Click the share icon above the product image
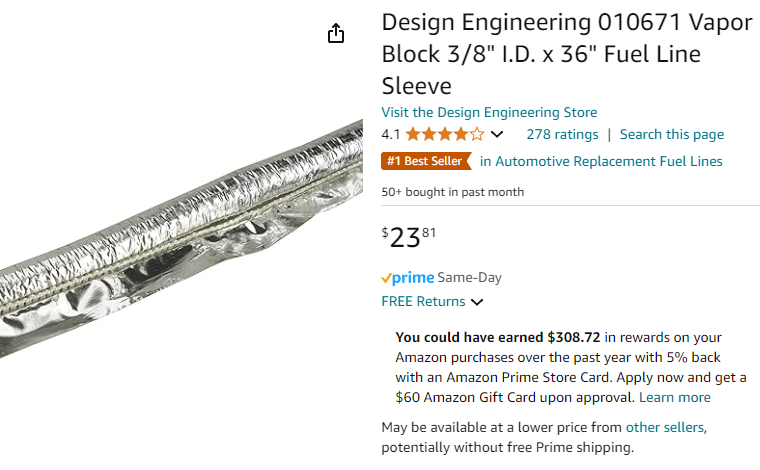This screenshot has width=760, height=470. pos(336,34)
